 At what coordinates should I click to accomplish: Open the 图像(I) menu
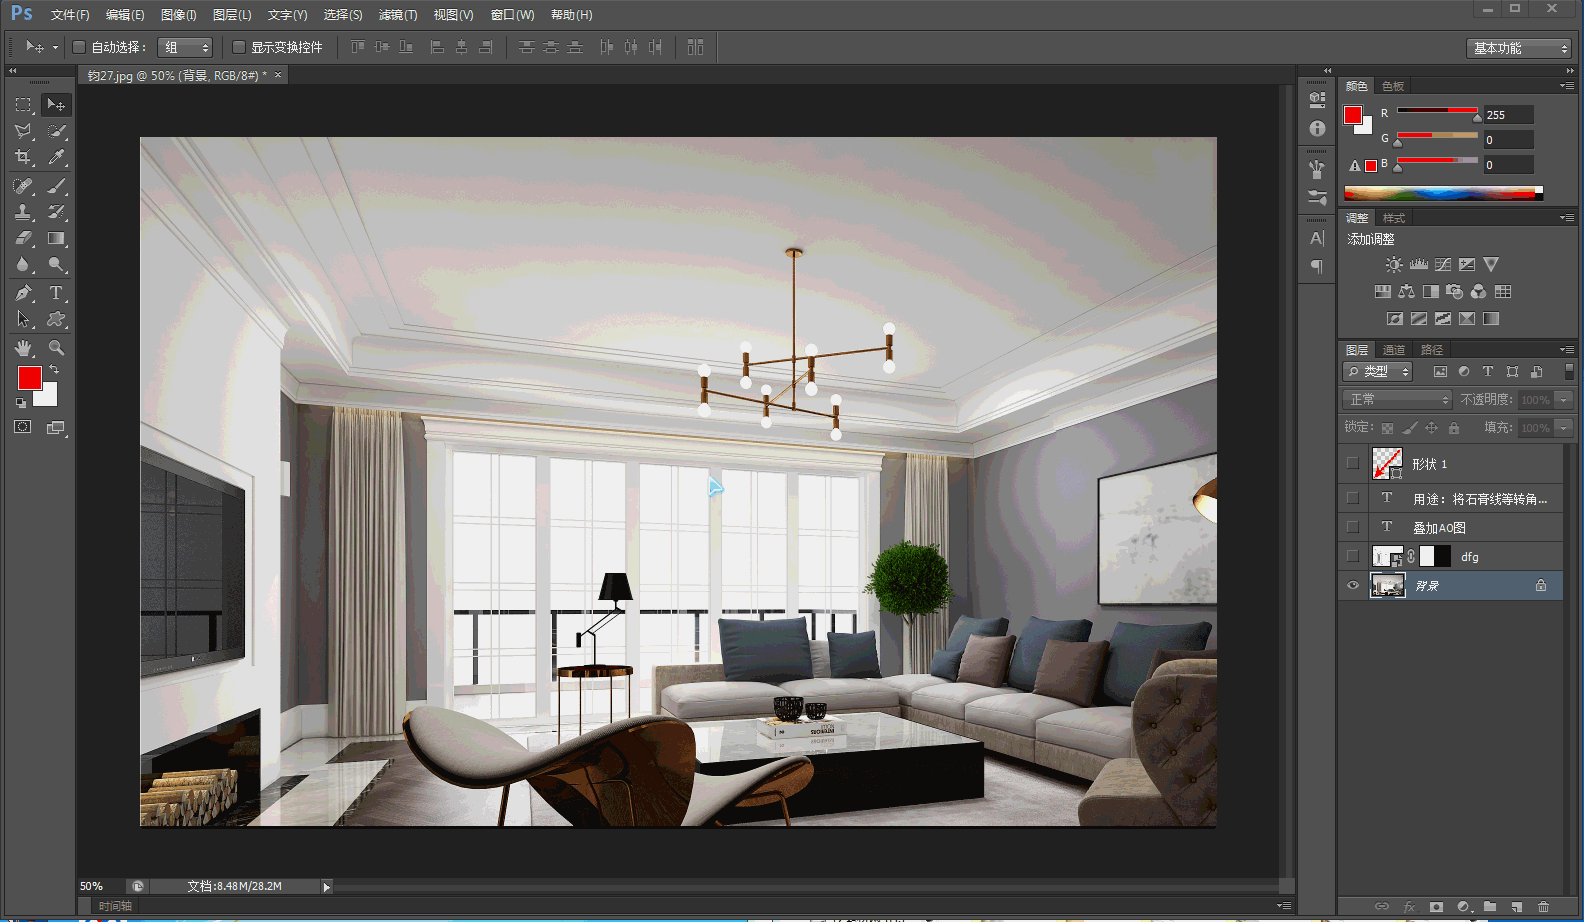179,15
